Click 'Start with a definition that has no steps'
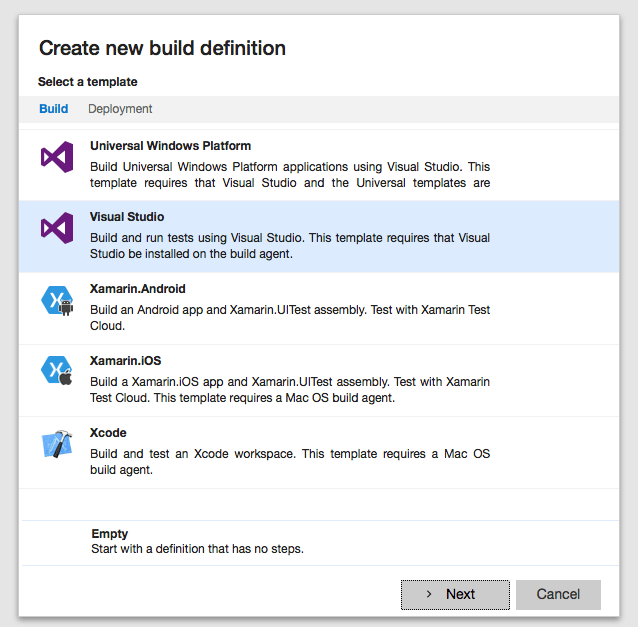The image size is (638, 627). click(197, 548)
